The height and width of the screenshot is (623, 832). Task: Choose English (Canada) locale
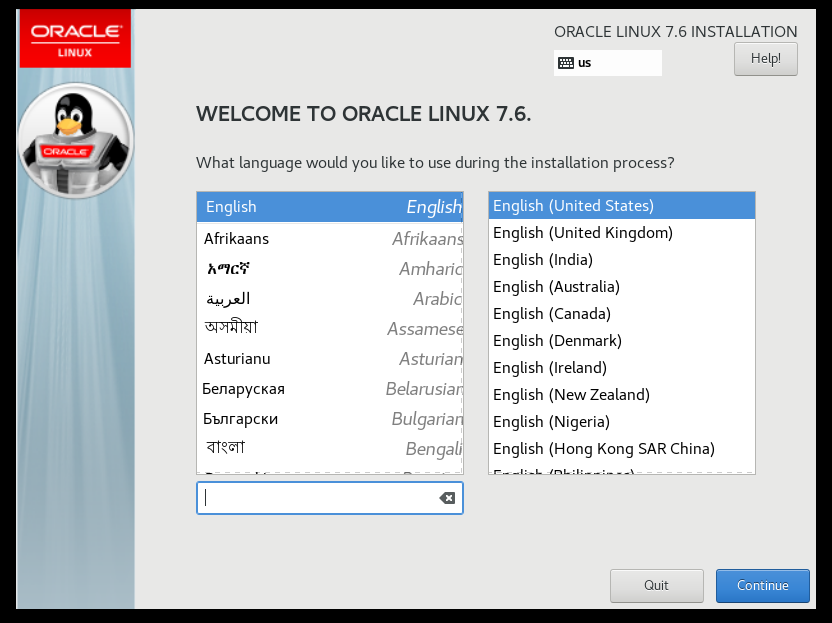point(622,314)
